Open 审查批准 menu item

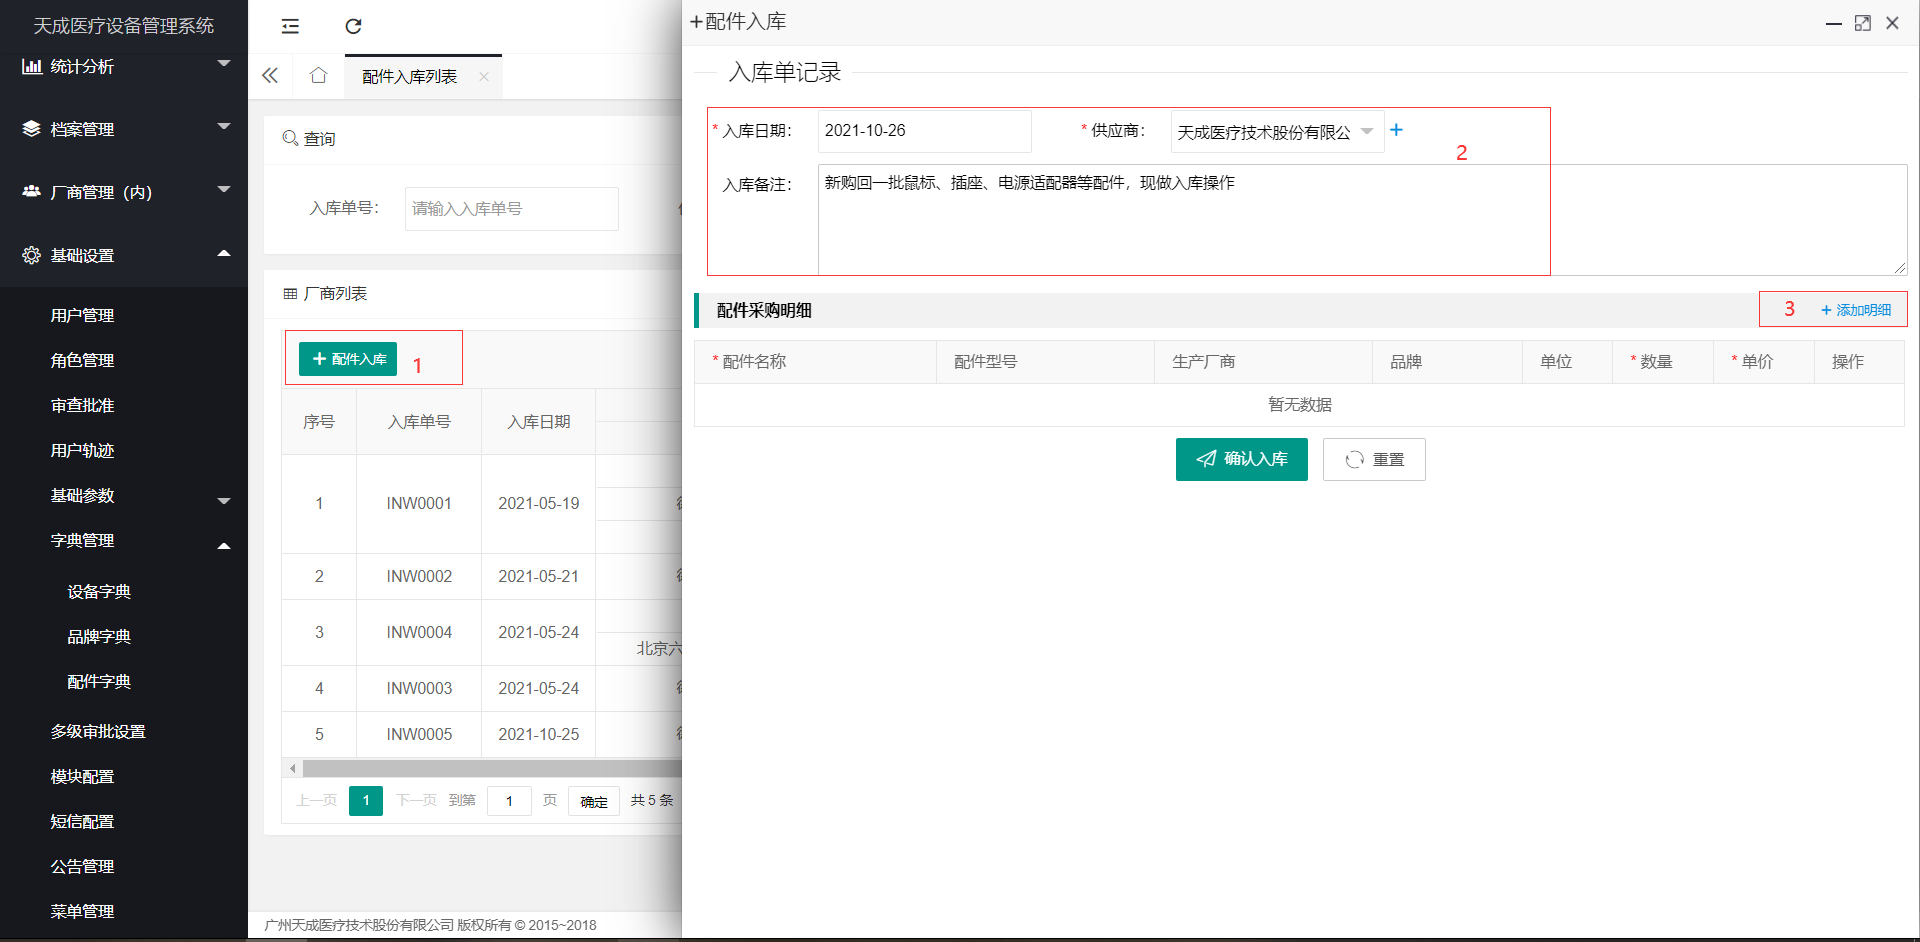coord(83,405)
